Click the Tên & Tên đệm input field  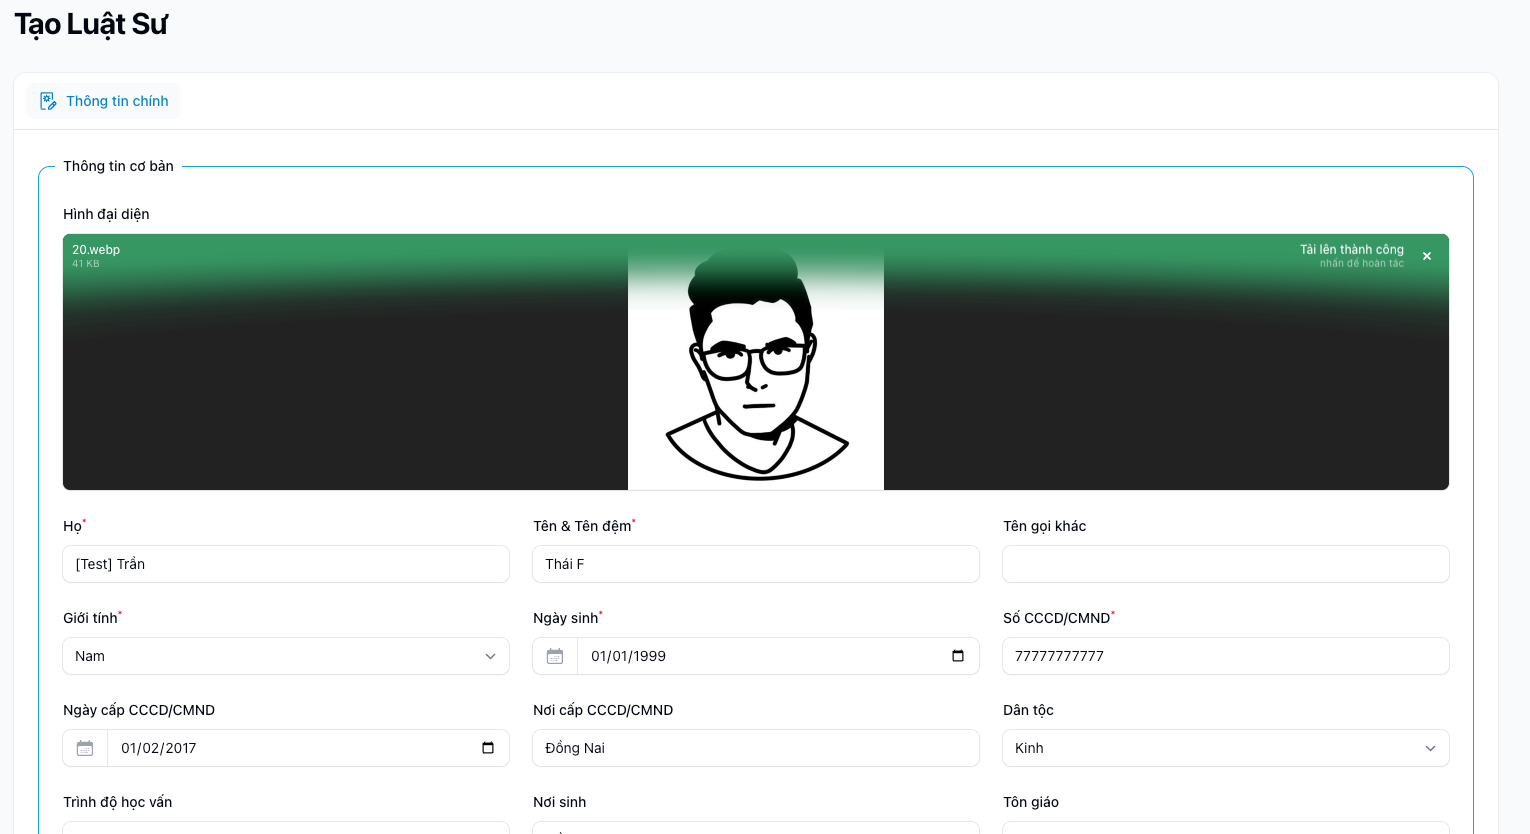click(x=755, y=564)
